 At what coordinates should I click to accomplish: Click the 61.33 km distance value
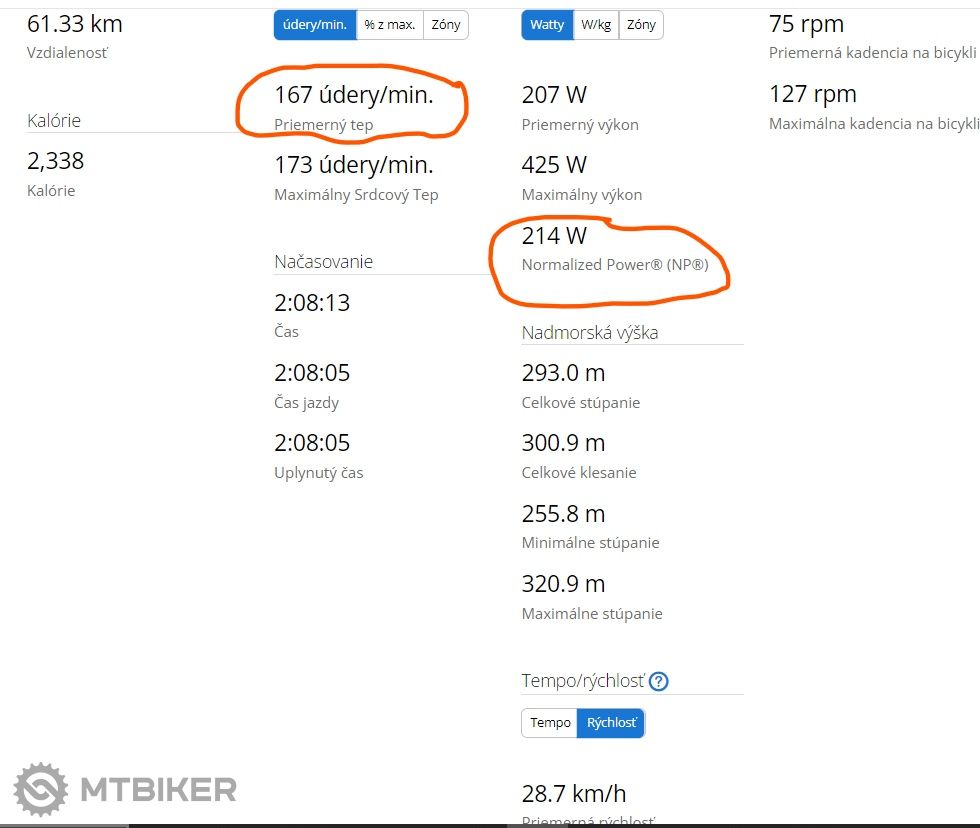click(x=75, y=22)
